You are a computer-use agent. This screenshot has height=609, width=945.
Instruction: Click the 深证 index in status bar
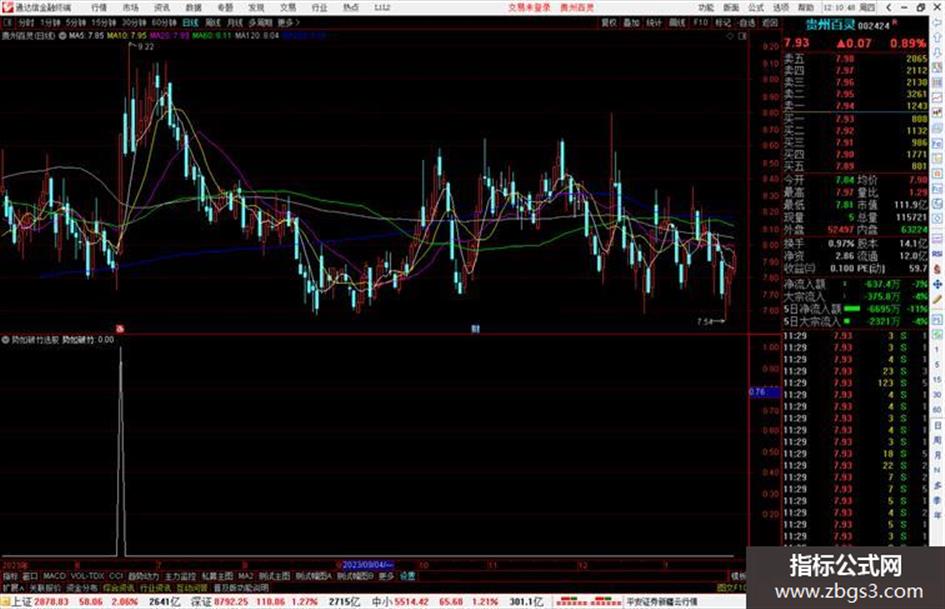click(201, 602)
